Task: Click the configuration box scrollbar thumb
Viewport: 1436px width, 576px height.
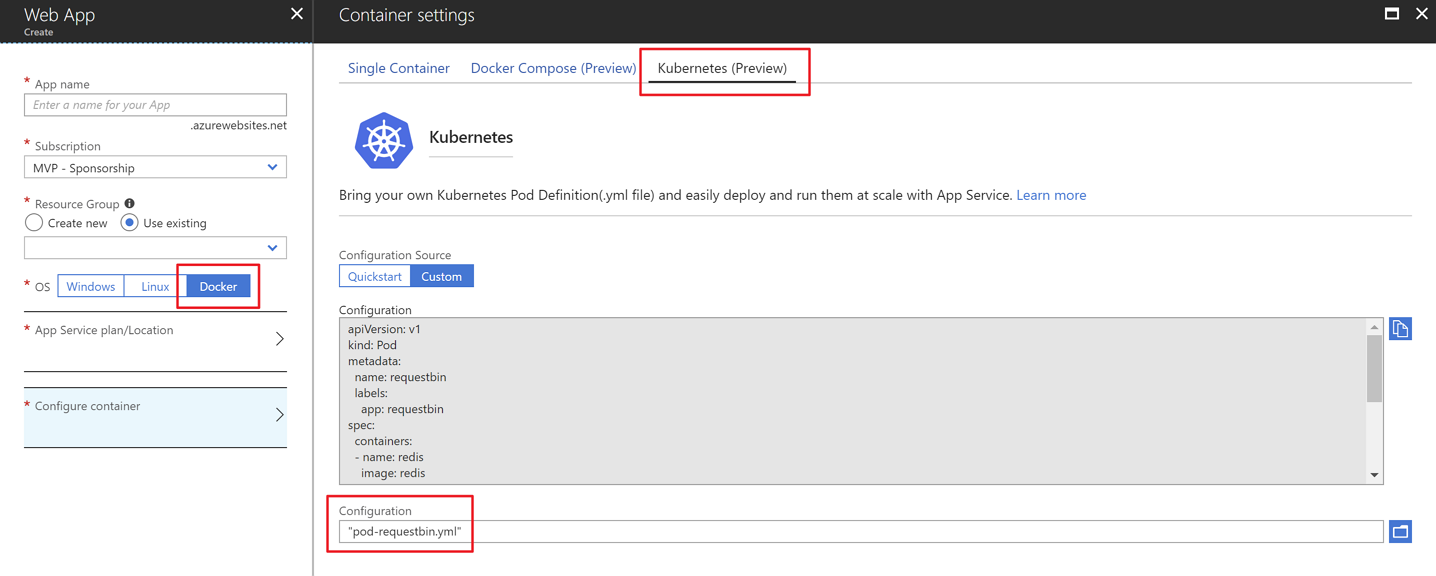Action: point(1374,368)
